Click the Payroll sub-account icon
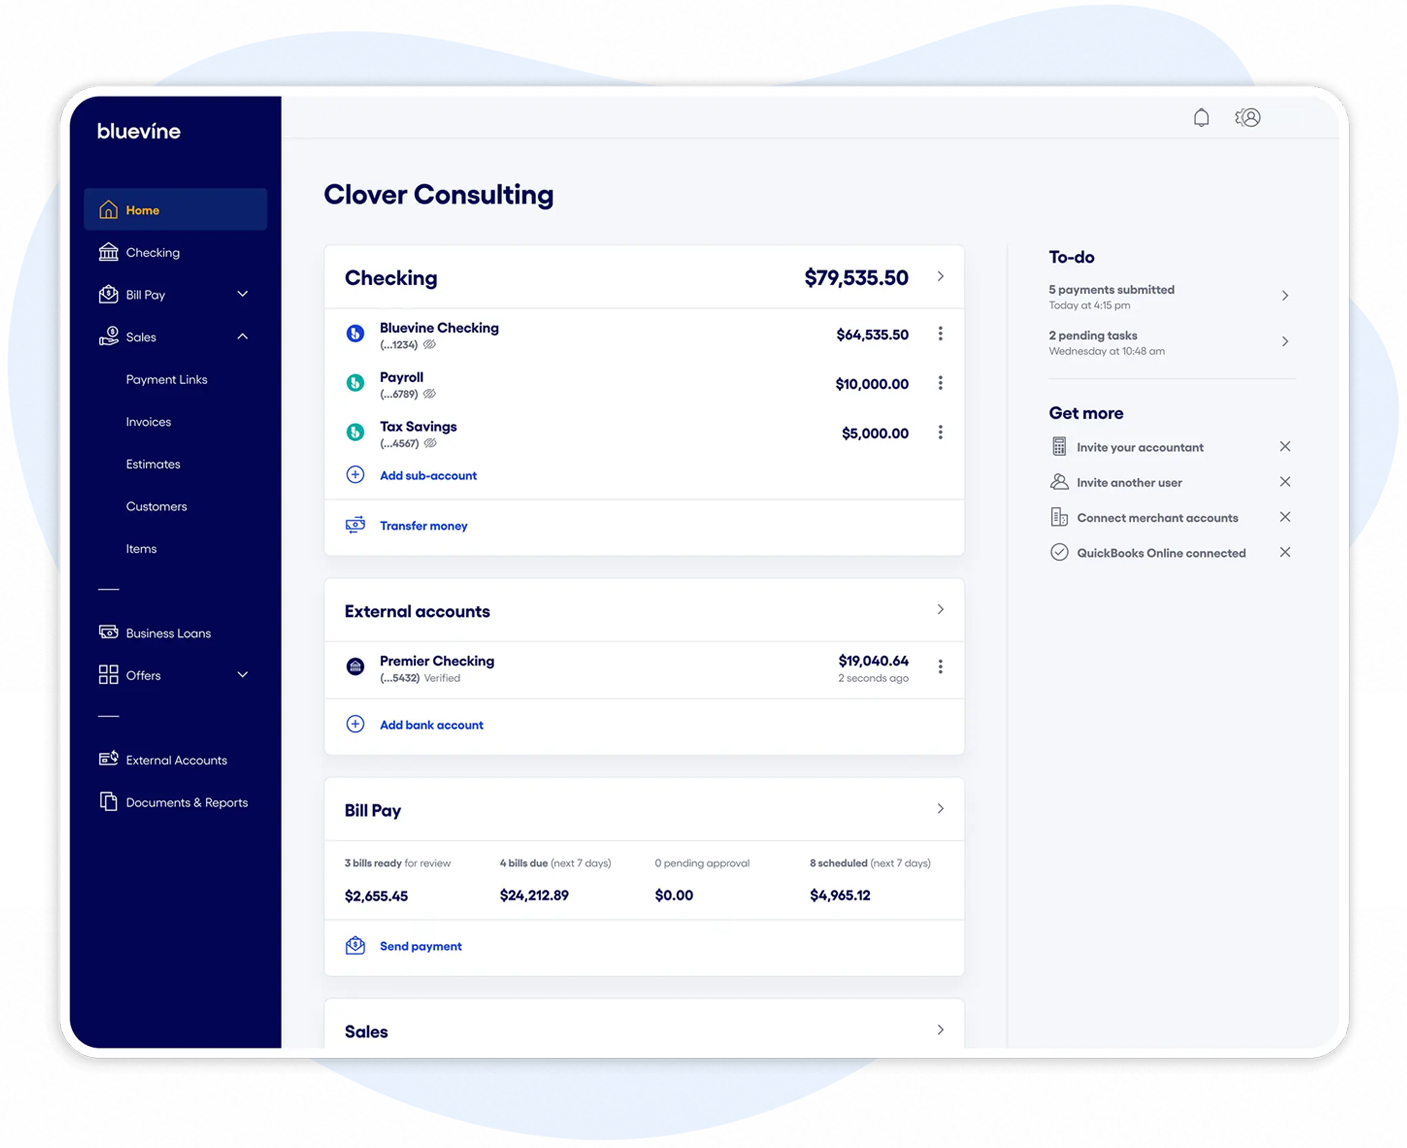The width and height of the screenshot is (1407, 1148). (355, 383)
